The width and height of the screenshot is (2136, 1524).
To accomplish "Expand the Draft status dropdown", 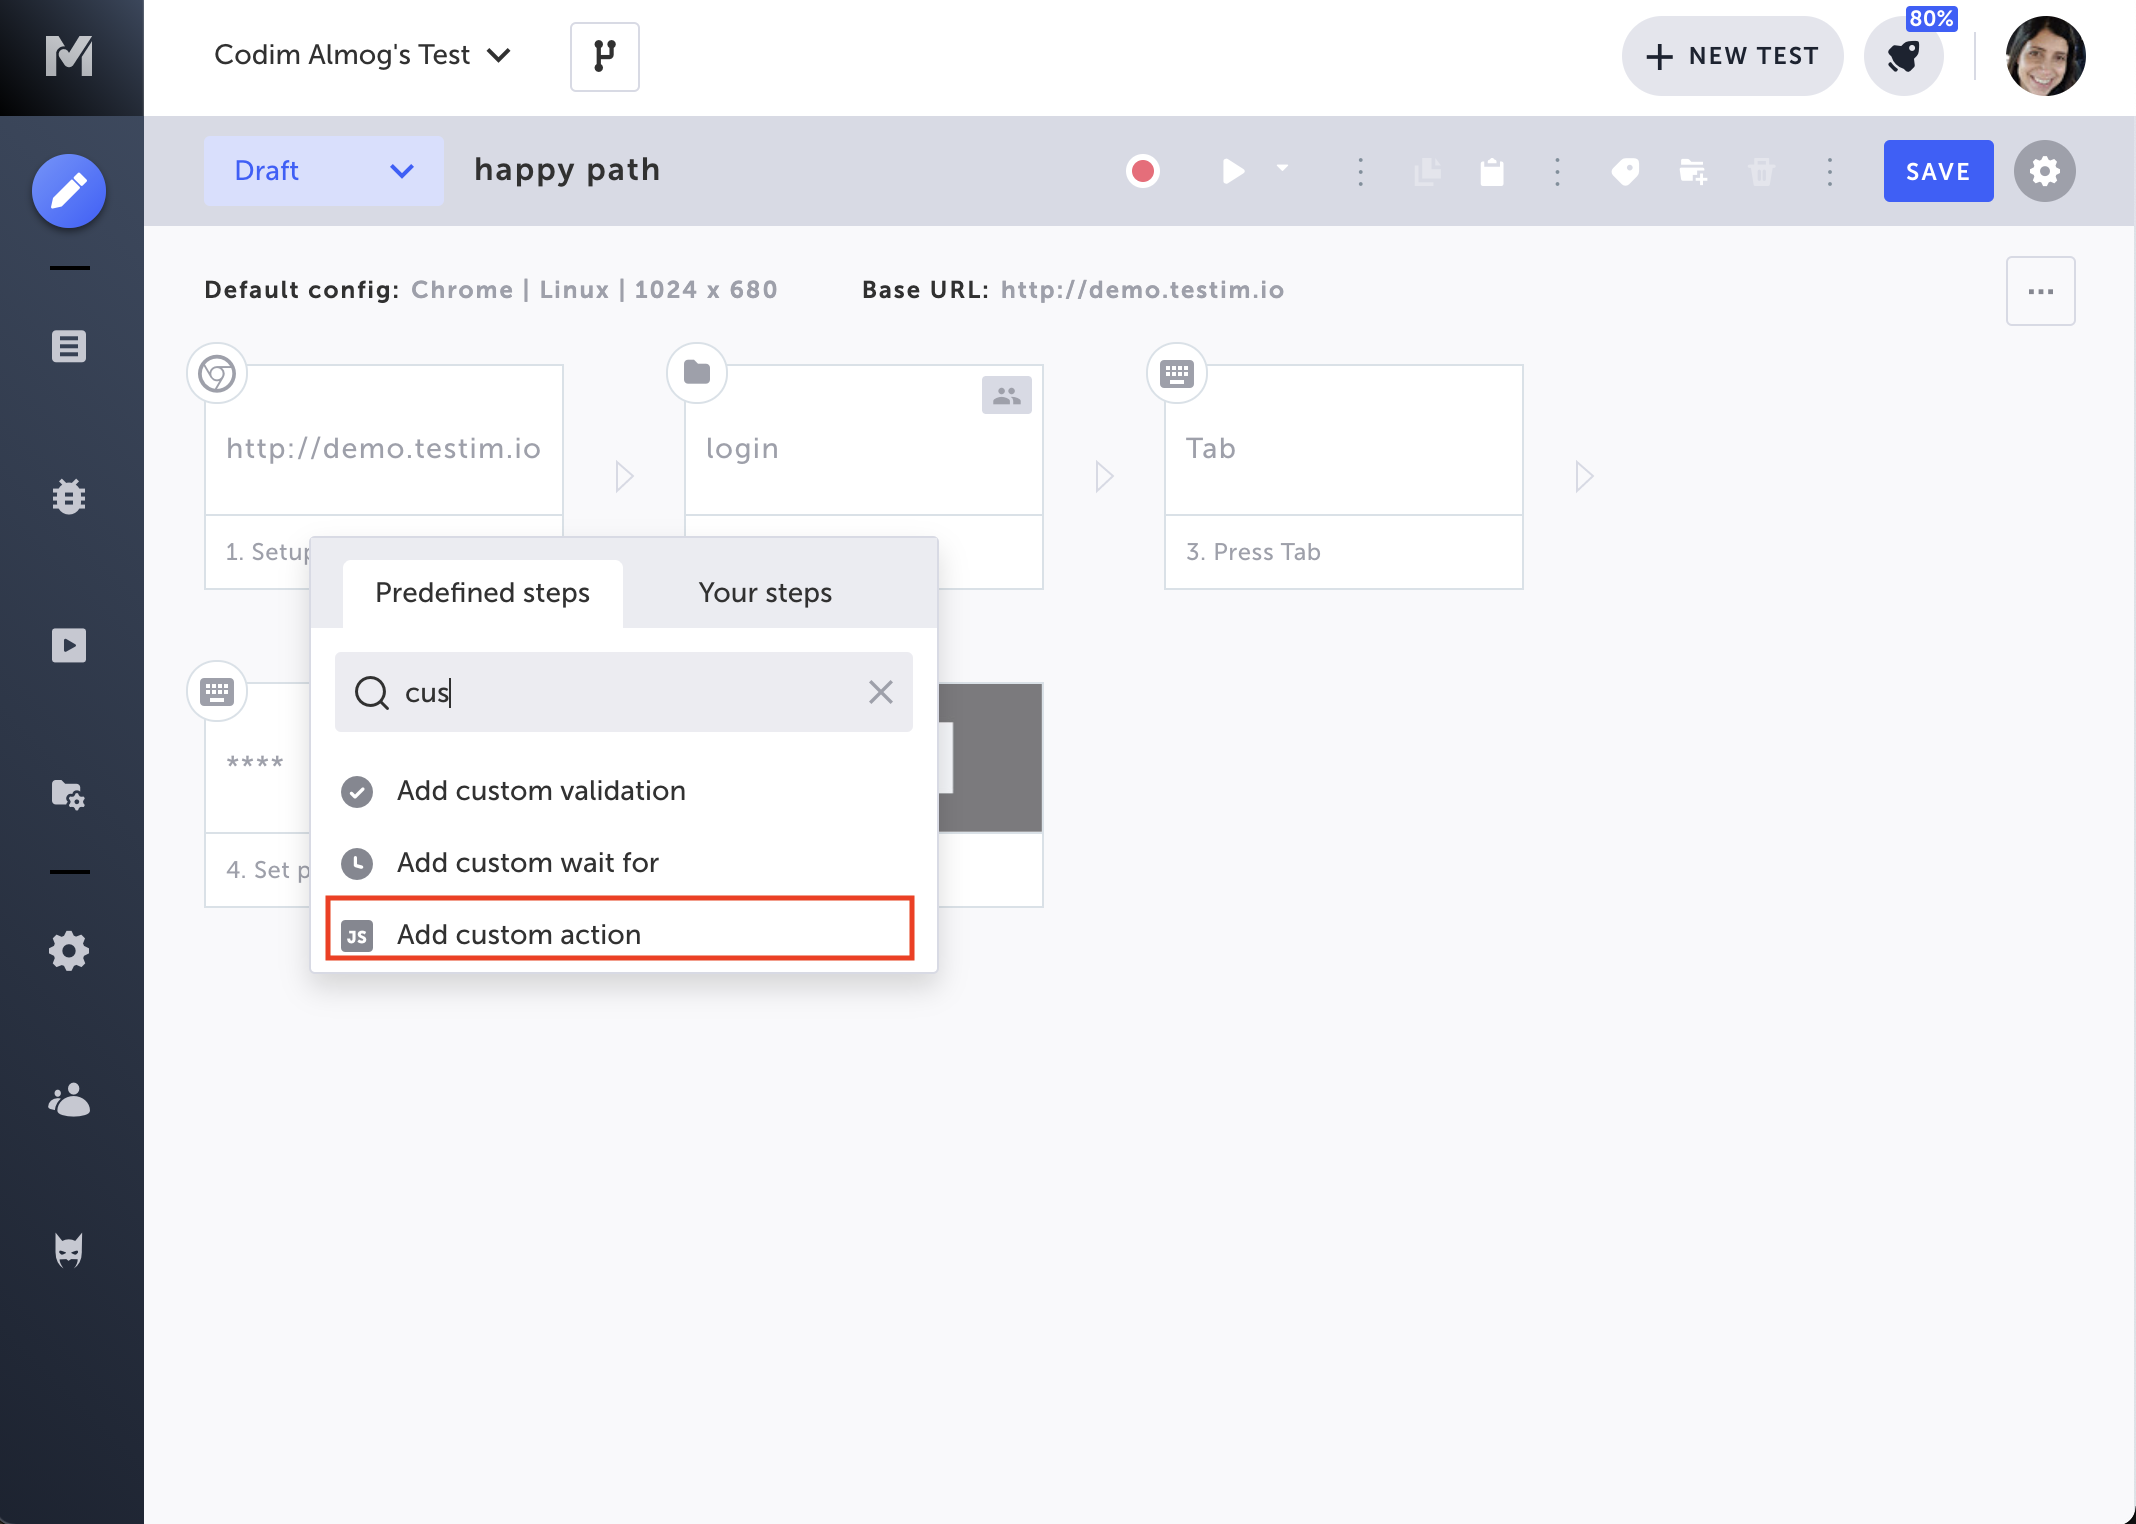I will pyautogui.click(x=323, y=171).
